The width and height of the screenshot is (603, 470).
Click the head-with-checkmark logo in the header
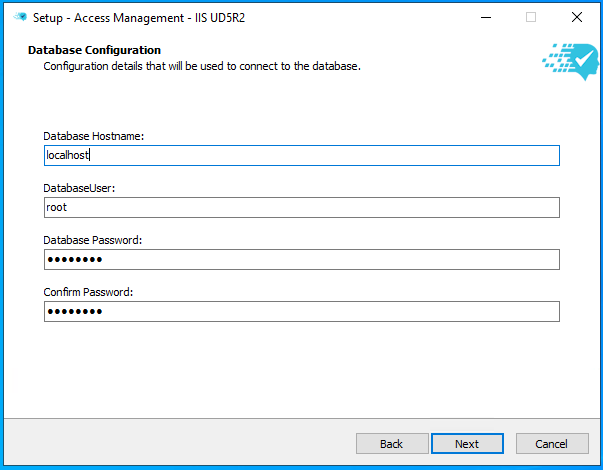570,62
